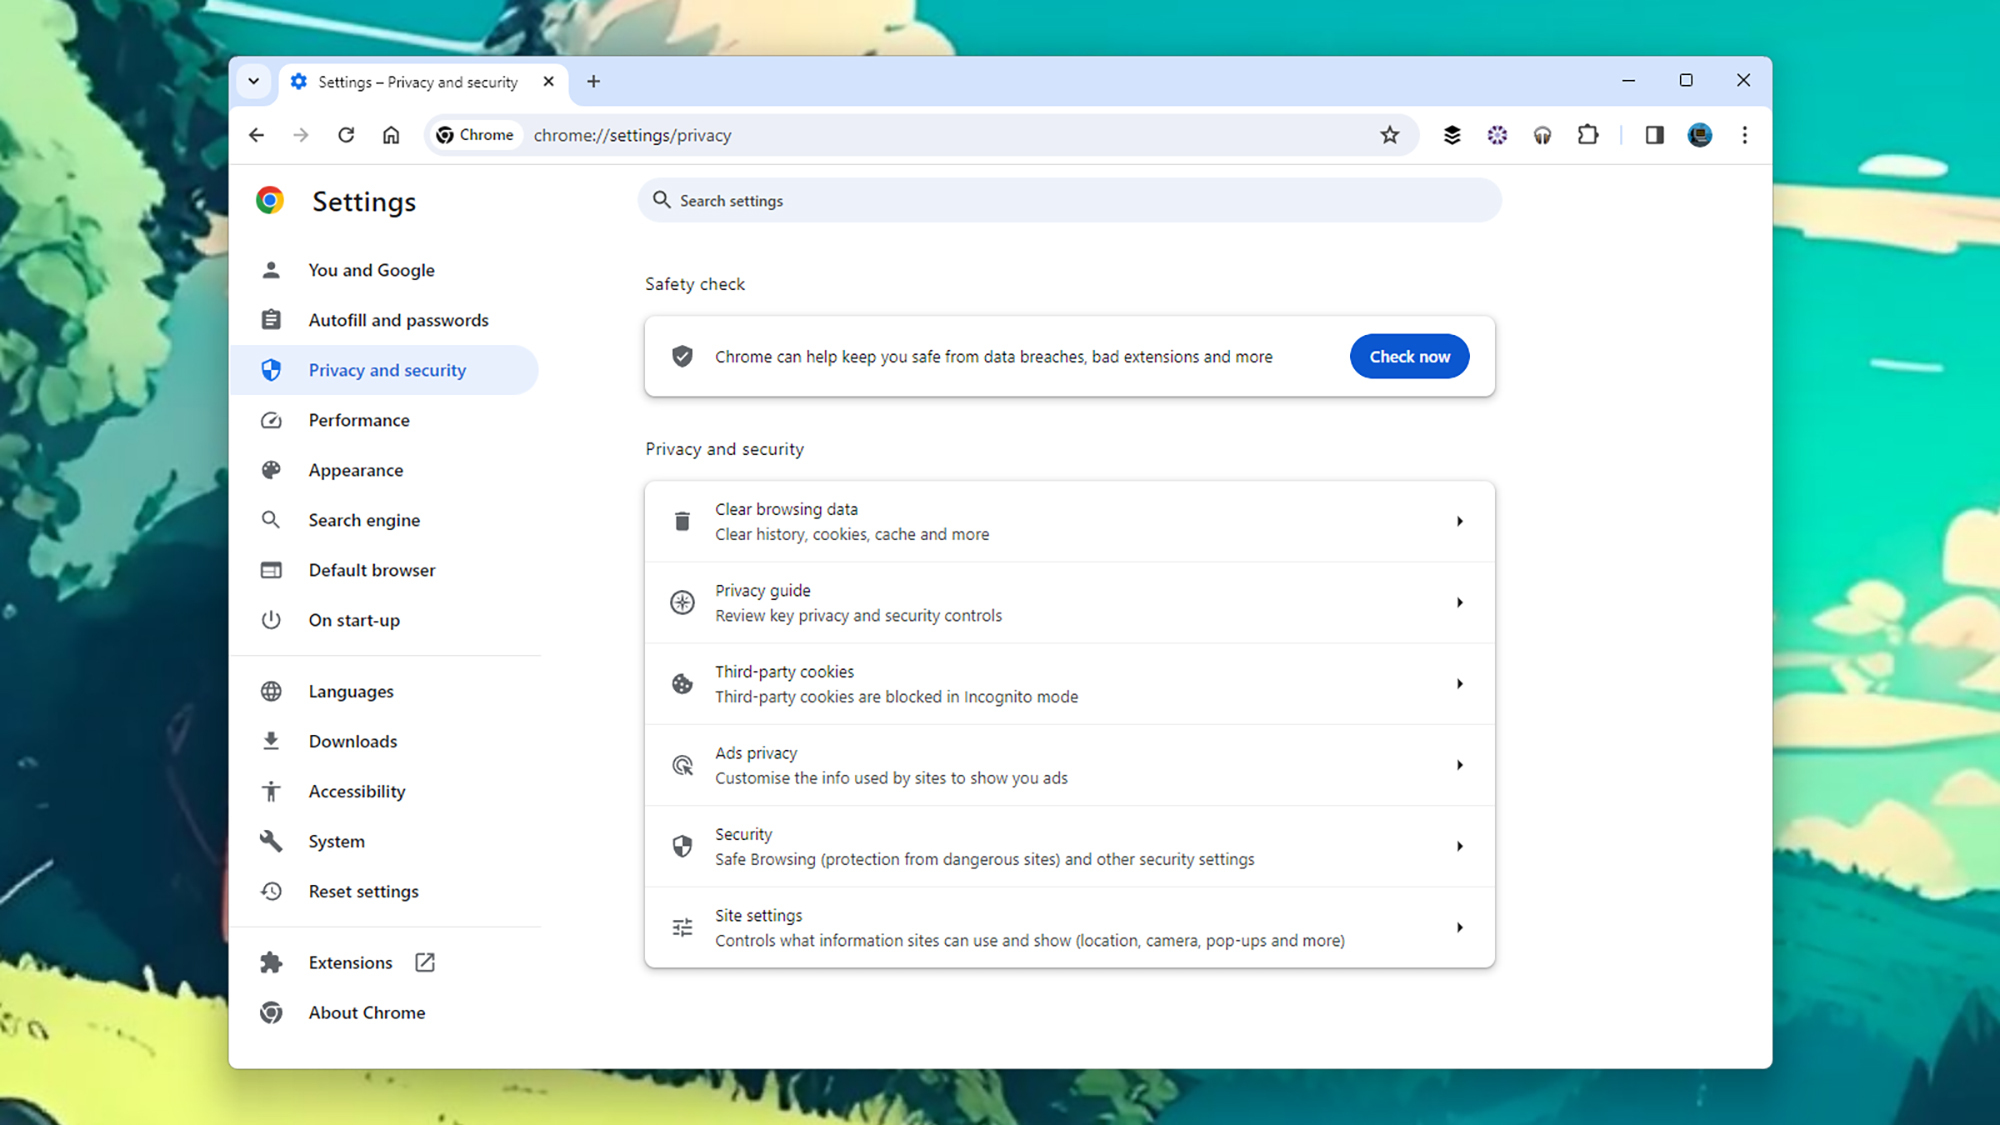Click the Chrome site info chip

coord(476,135)
